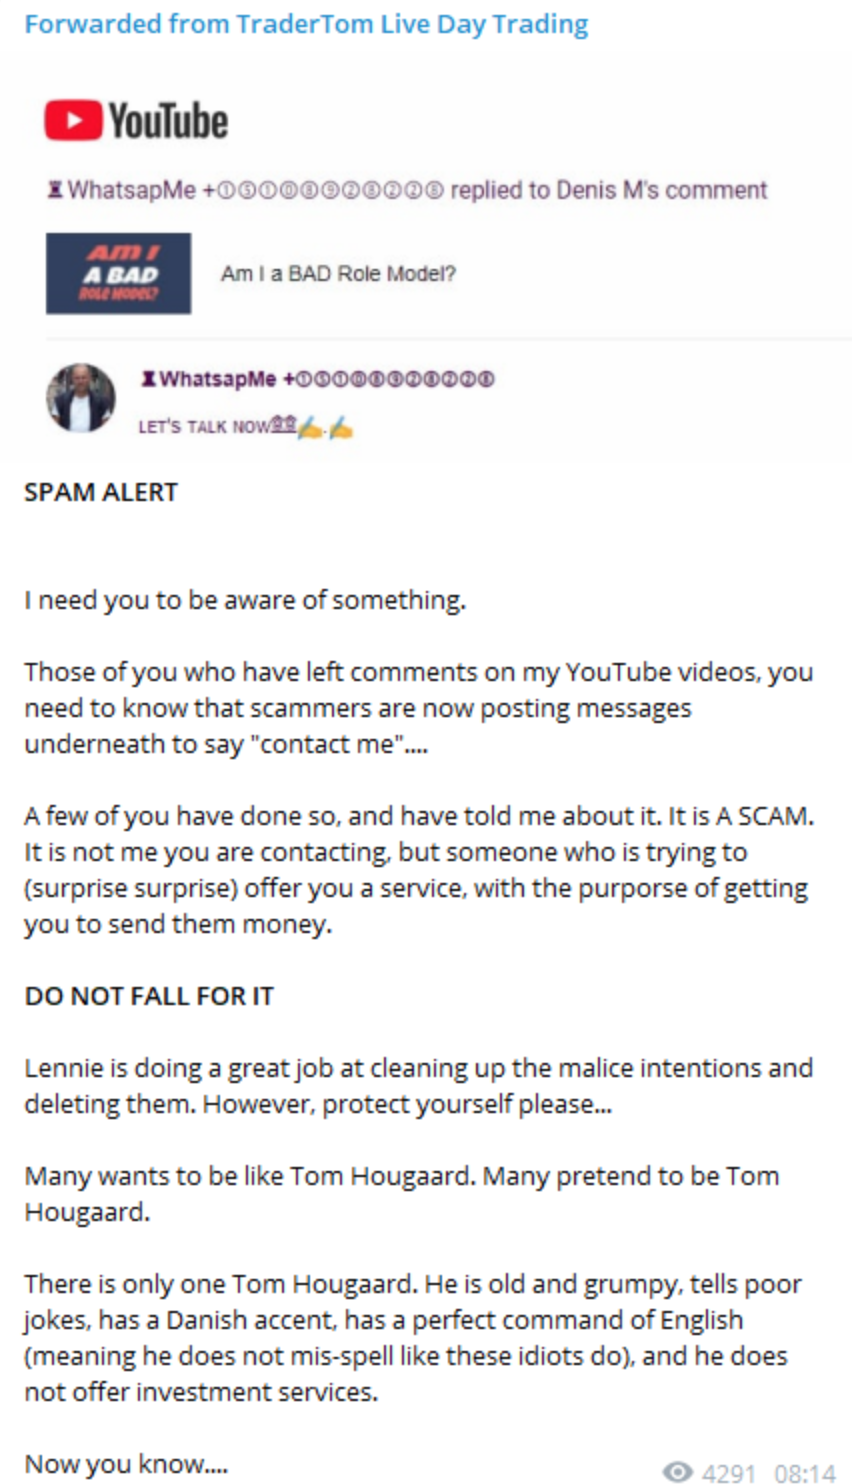Open the forwarded-from TraderTom Live Day Trading link

pyautogui.click(x=306, y=24)
